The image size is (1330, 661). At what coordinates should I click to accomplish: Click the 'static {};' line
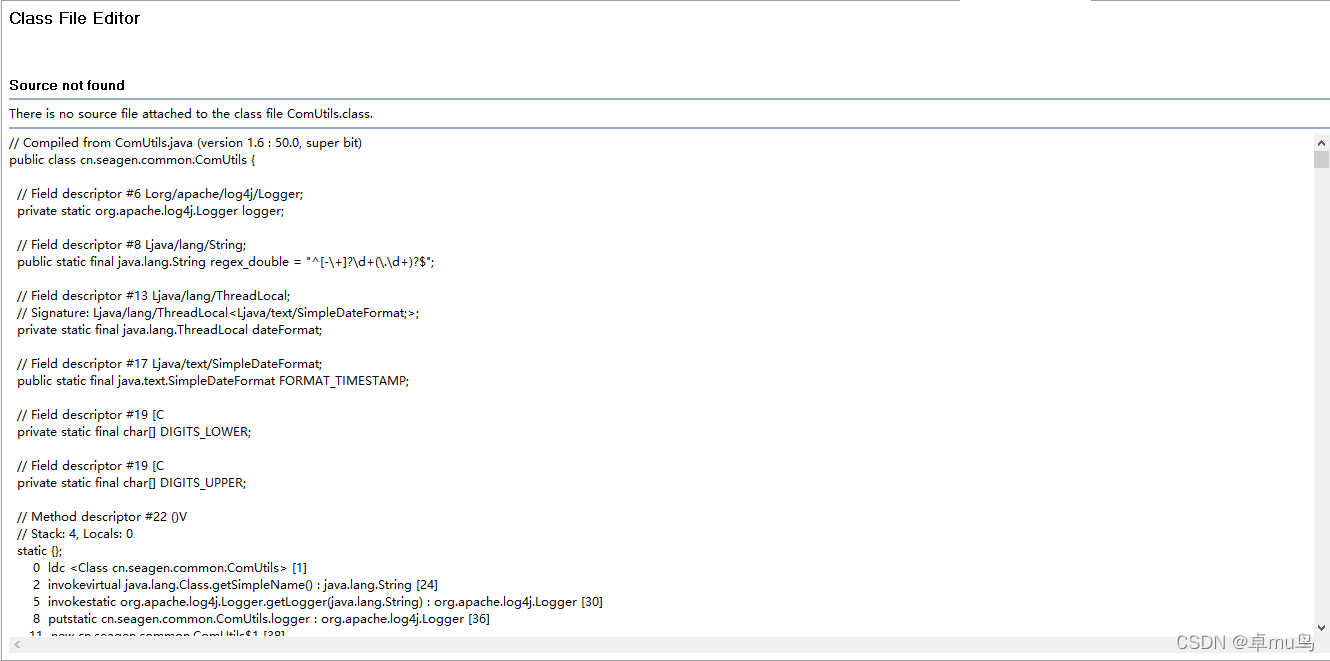[x=40, y=551]
